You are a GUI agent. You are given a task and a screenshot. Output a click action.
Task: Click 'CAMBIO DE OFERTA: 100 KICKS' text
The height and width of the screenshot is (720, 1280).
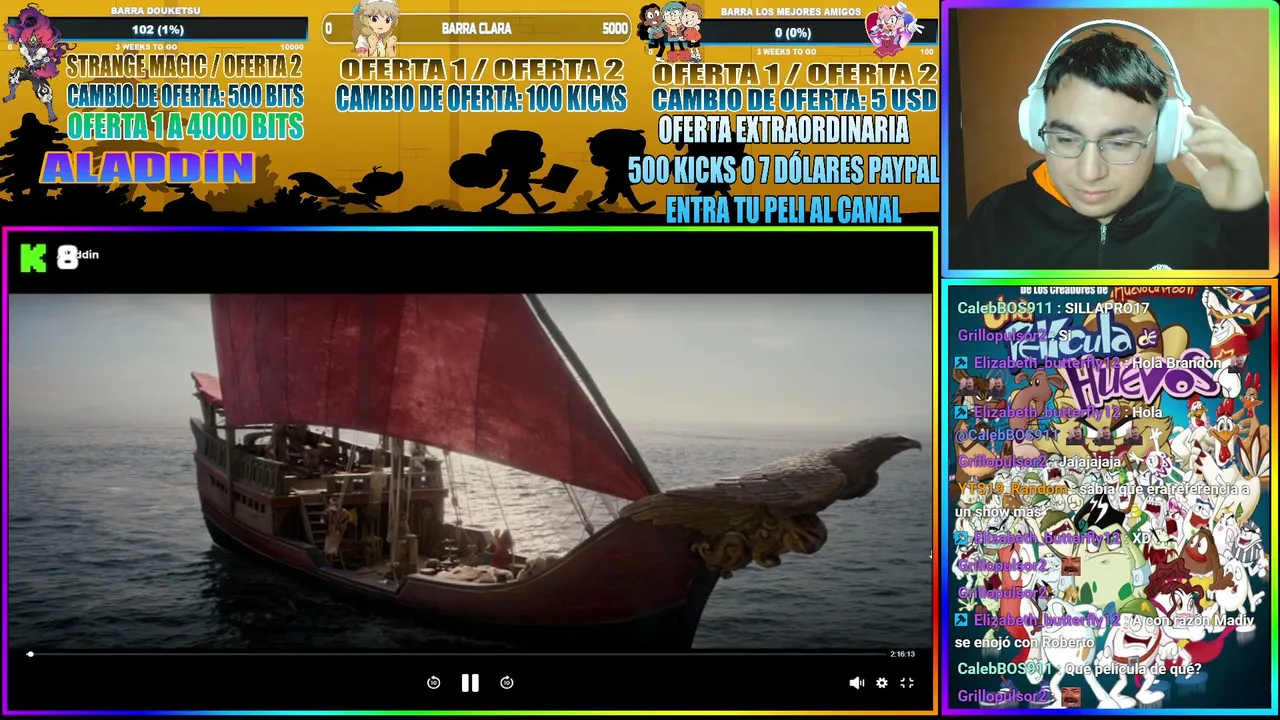(x=481, y=98)
